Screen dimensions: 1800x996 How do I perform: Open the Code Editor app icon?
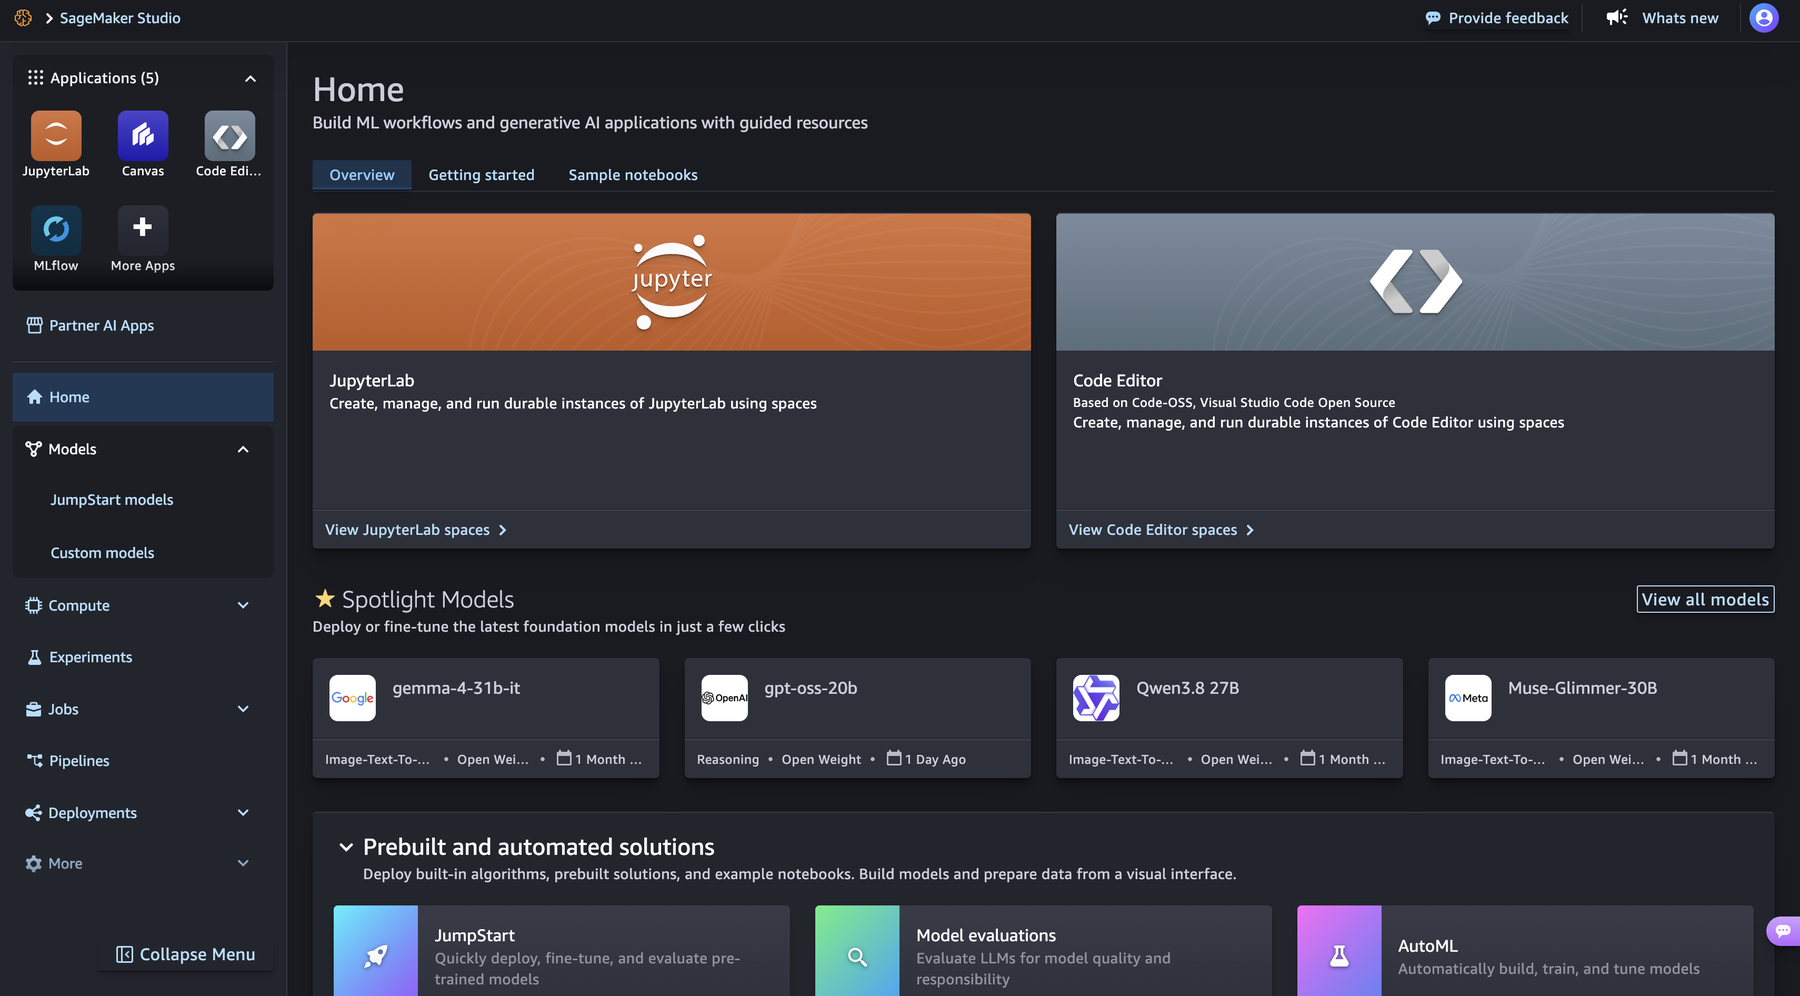pos(230,136)
